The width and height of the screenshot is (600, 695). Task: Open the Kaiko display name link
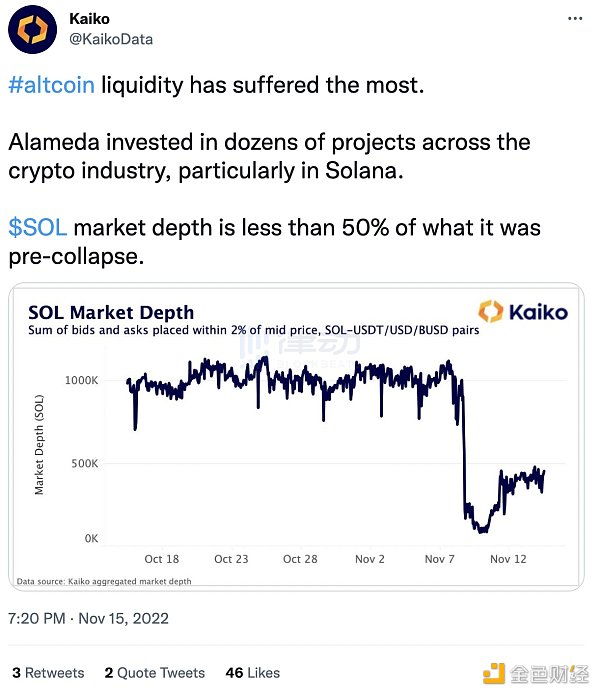(x=91, y=18)
